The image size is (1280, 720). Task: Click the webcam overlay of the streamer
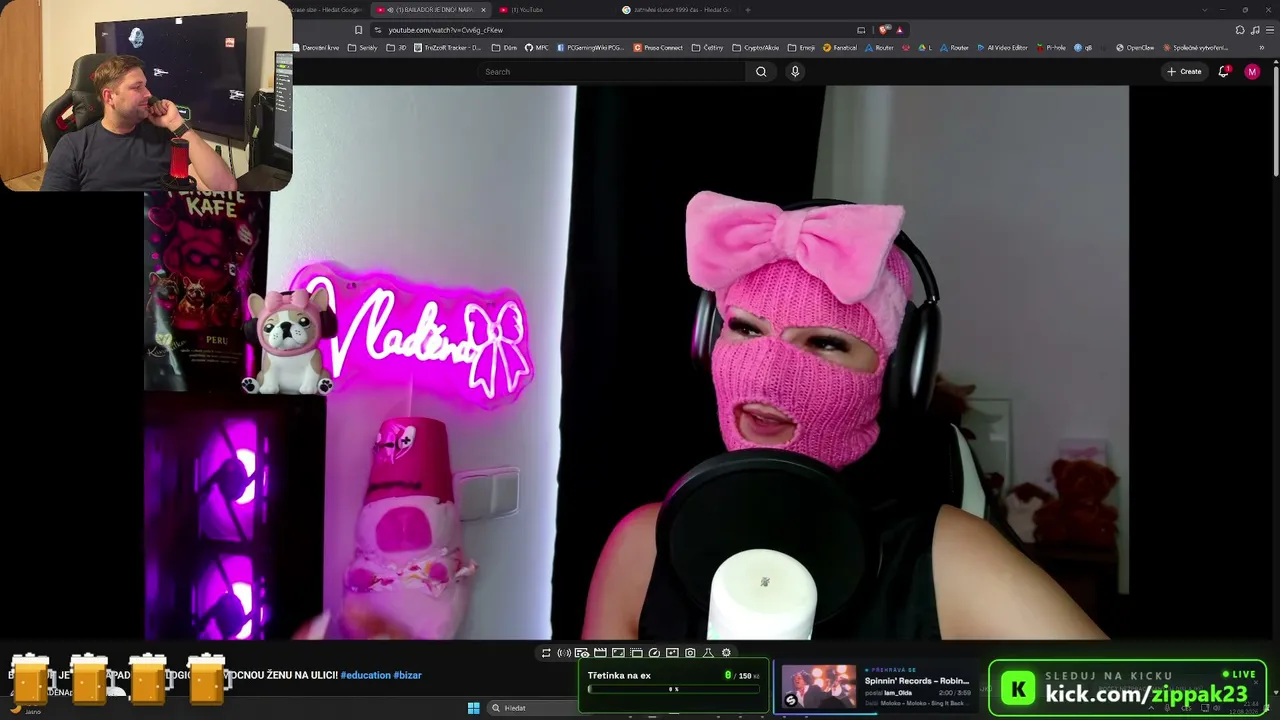pyautogui.click(x=147, y=95)
